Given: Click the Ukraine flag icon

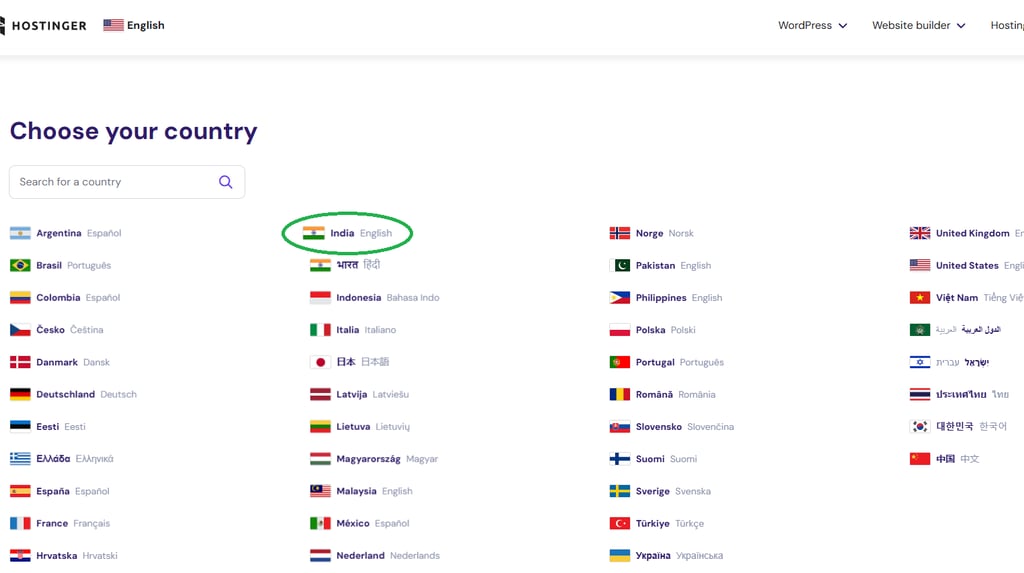Looking at the screenshot, I should click(x=620, y=555).
